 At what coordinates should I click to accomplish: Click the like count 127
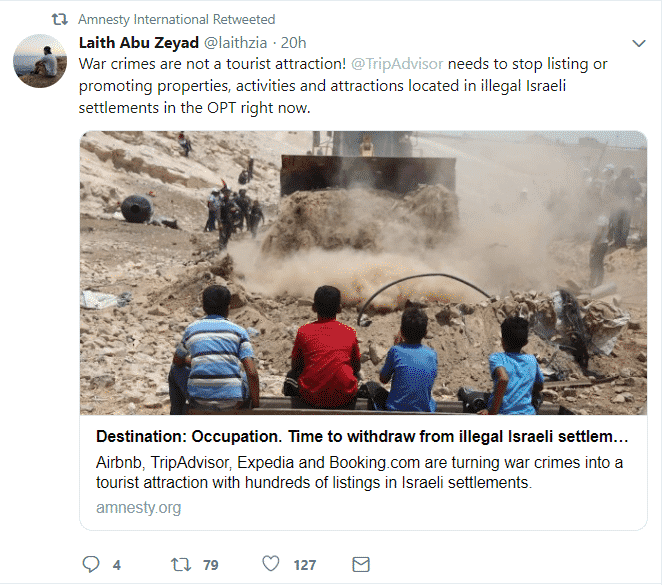[305, 565]
